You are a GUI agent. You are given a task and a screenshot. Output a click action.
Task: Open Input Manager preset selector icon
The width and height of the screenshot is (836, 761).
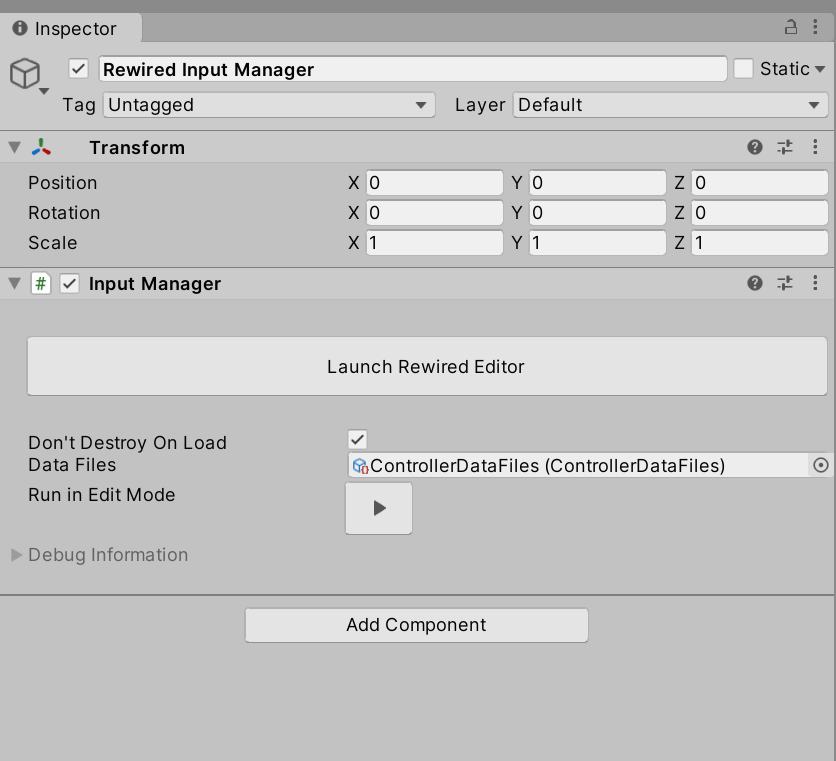point(785,283)
